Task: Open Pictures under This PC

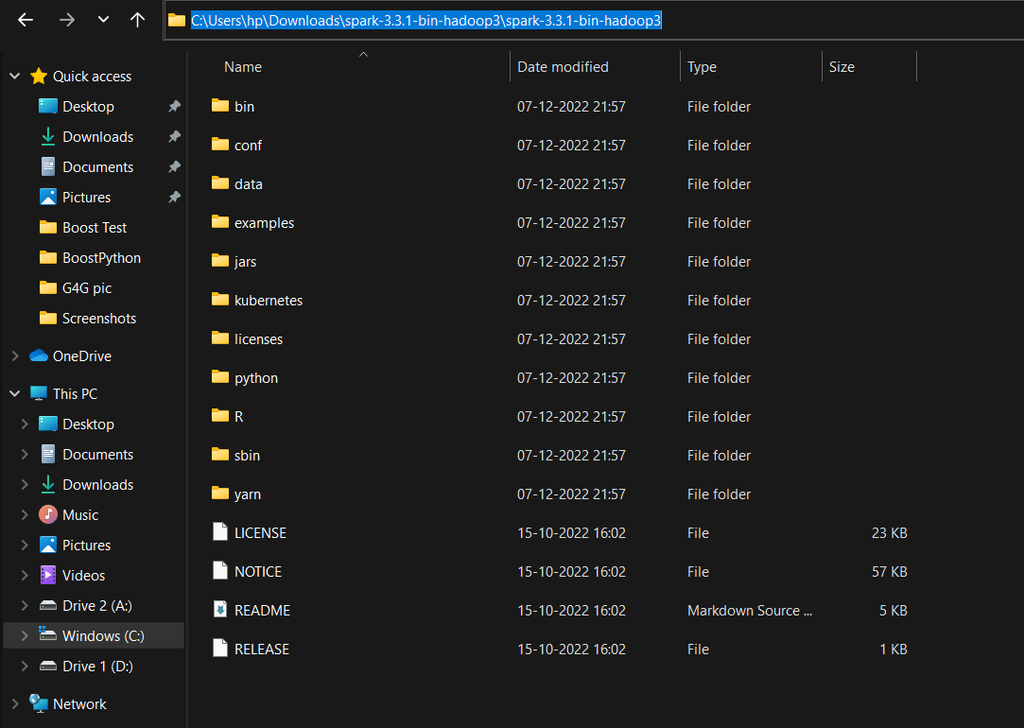Action: coord(86,545)
